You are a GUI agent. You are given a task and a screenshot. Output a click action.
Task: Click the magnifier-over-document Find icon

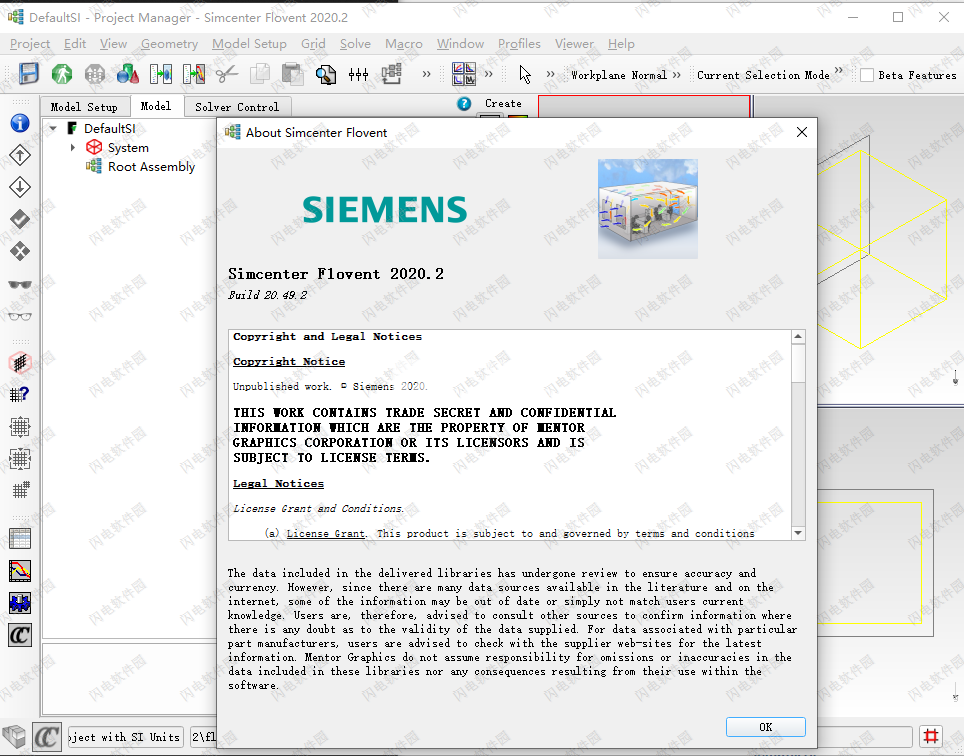tap(326, 74)
